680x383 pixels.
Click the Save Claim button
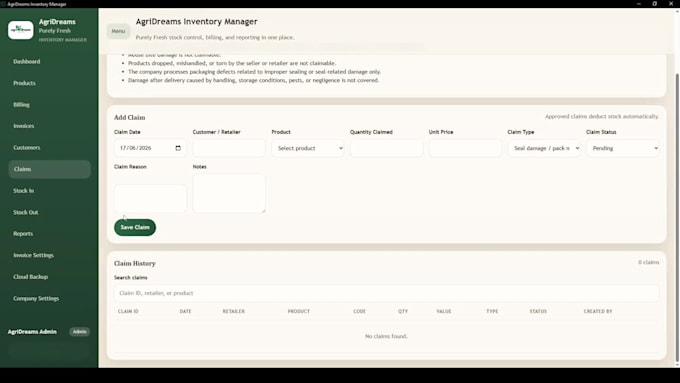tap(135, 227)
